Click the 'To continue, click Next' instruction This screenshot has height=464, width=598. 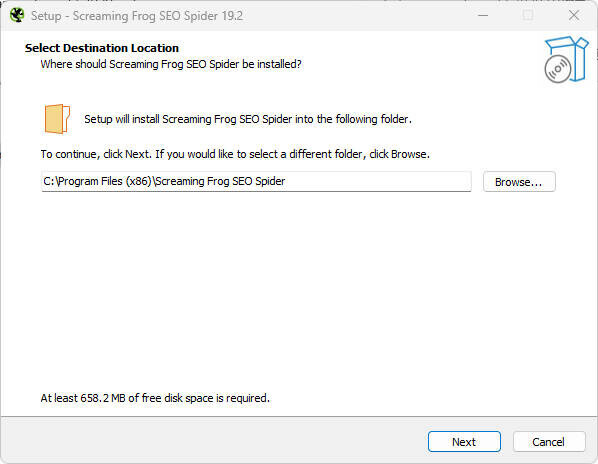point(235,154)
